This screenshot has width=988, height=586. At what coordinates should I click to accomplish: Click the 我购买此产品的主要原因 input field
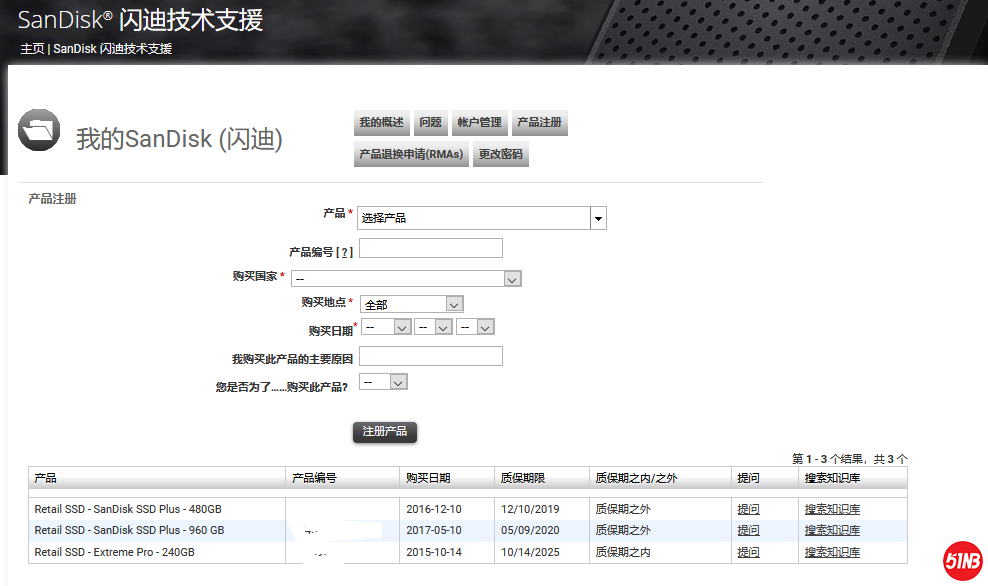pyautogui.click(x=431, y=356)
